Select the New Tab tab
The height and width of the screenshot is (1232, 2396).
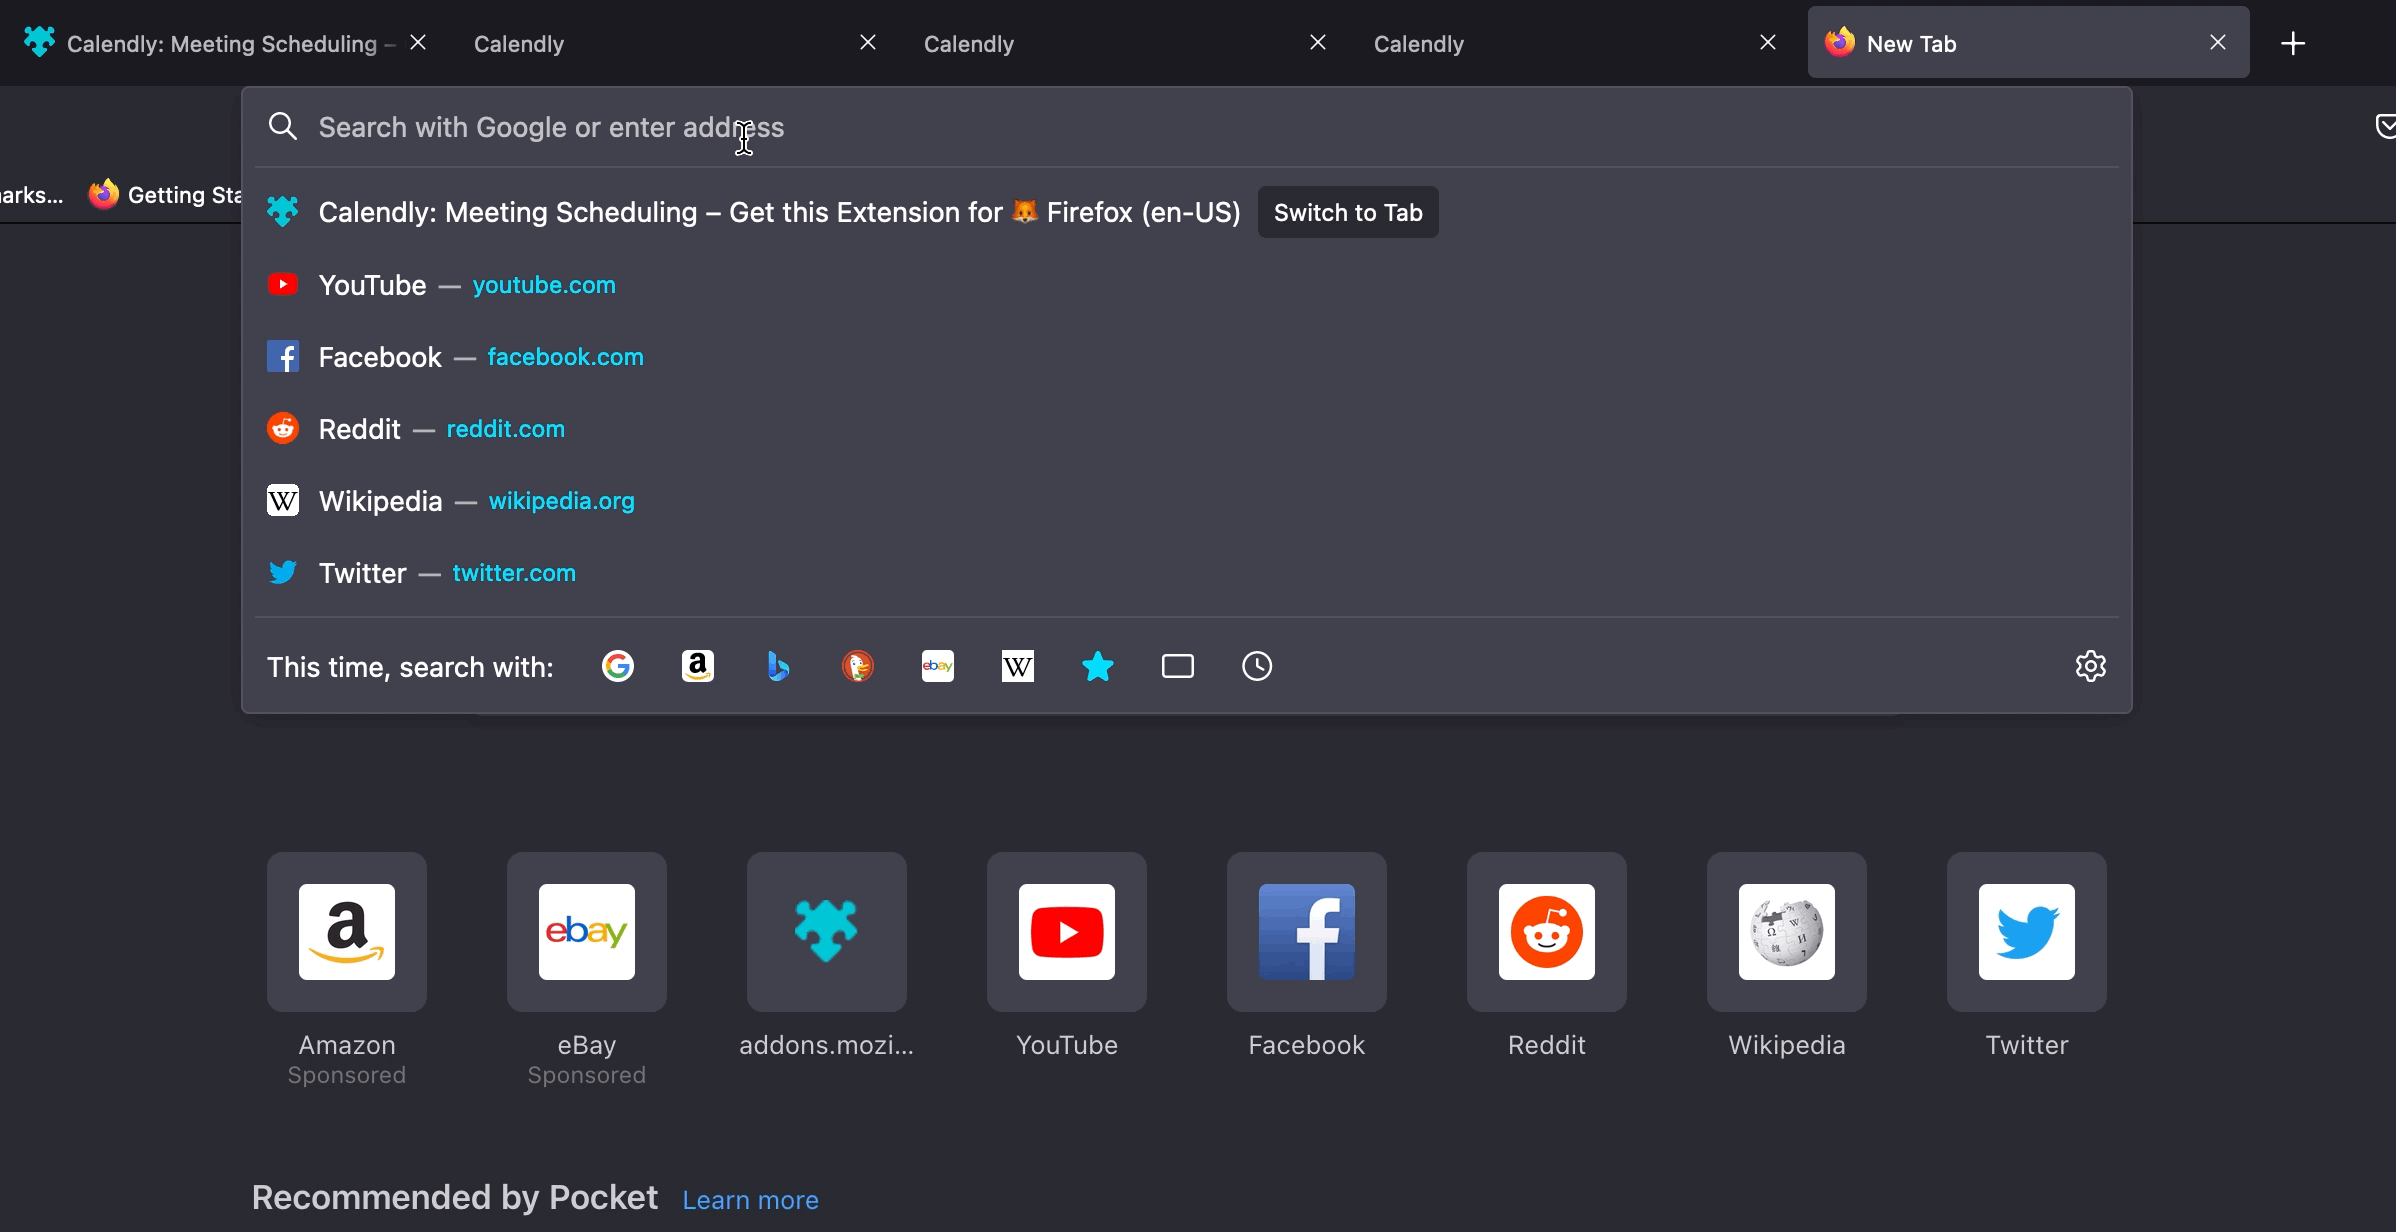click(1910, 42)
